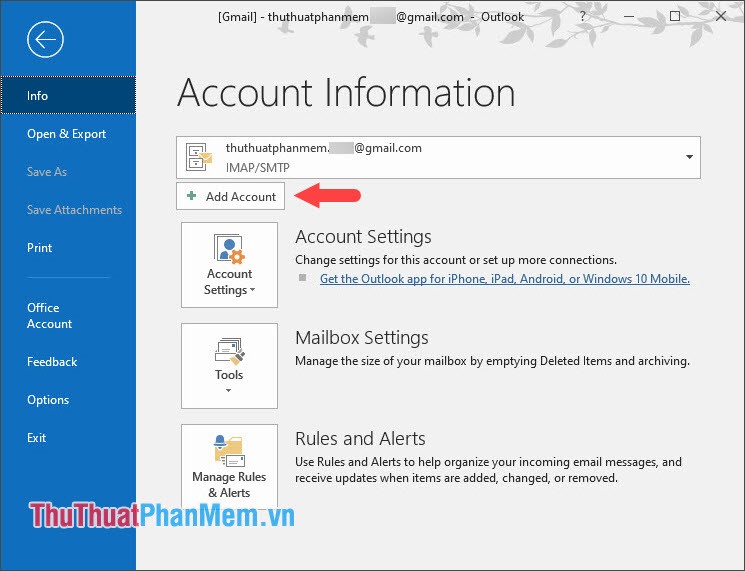Click the Add Account button

point(230,196)
